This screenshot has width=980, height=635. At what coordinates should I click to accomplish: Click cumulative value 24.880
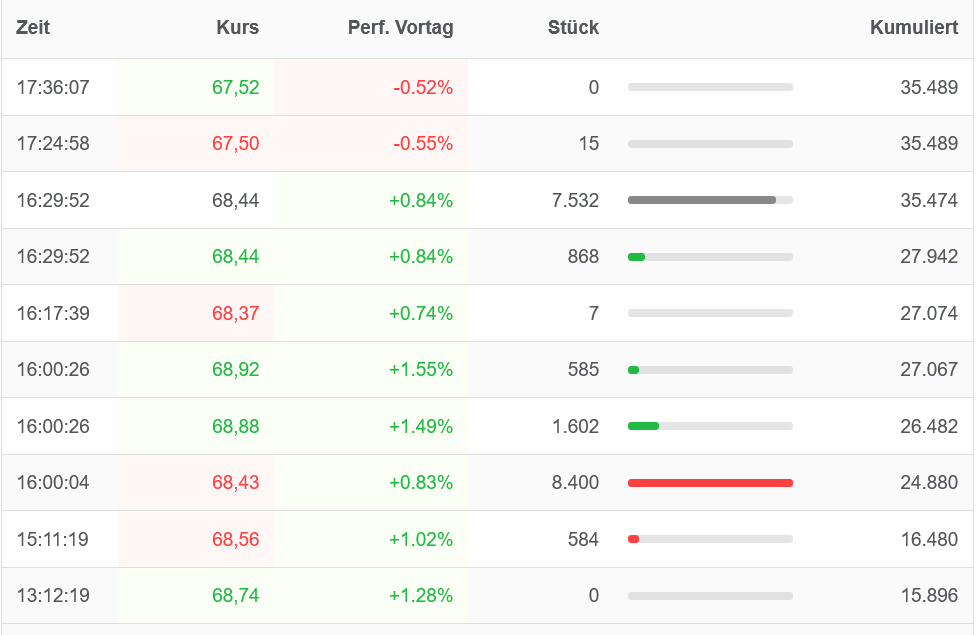click(929, 483)
